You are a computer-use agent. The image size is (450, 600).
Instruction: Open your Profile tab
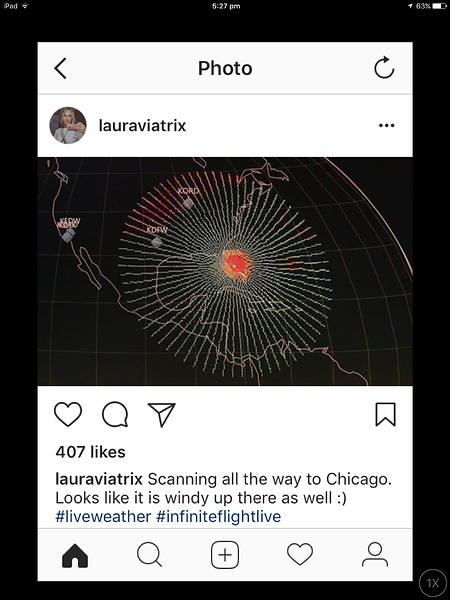[375, 554]
